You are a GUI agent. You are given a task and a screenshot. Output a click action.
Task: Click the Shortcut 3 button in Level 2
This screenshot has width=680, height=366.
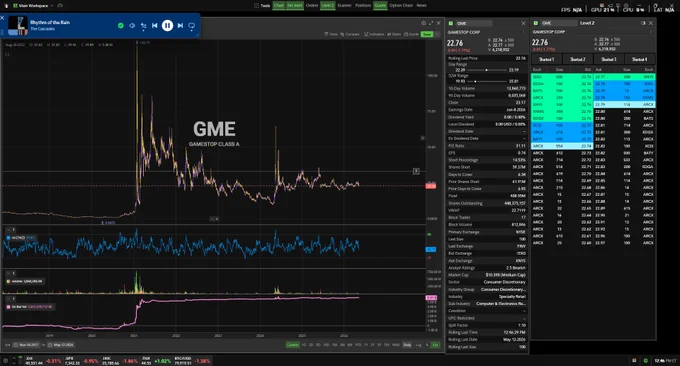[x=608, y=59]
